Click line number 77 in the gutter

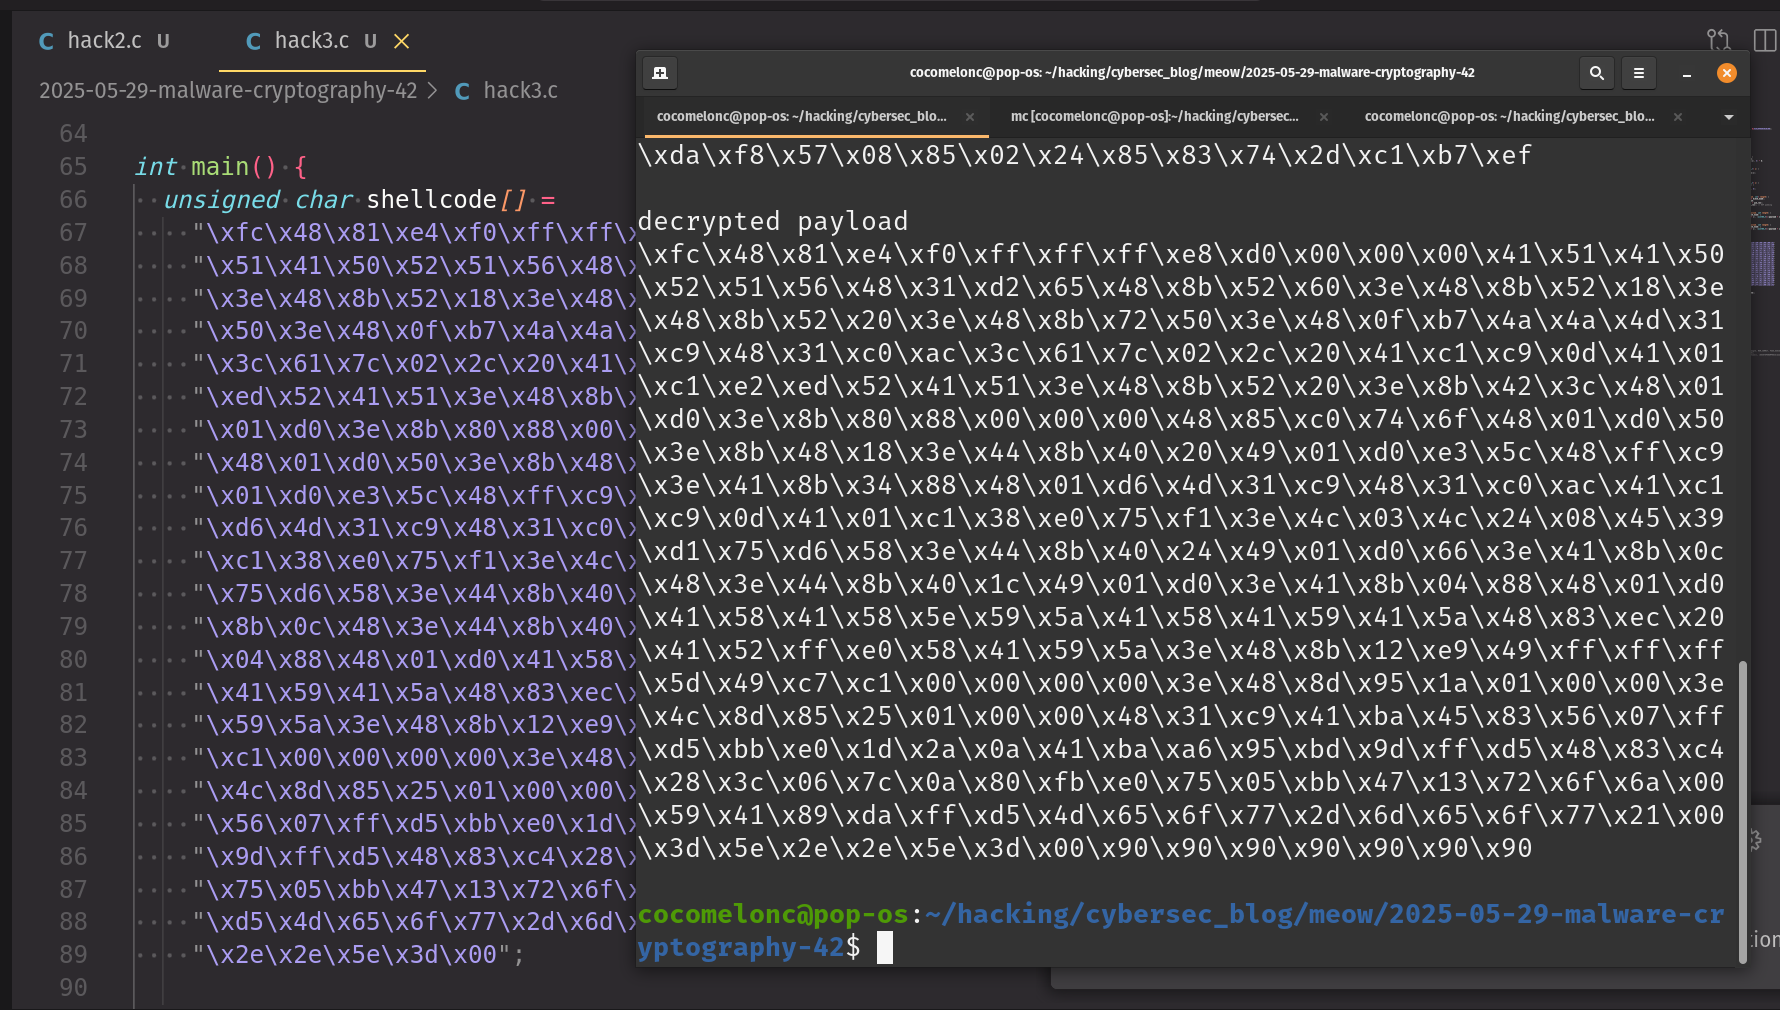[73, 561]
